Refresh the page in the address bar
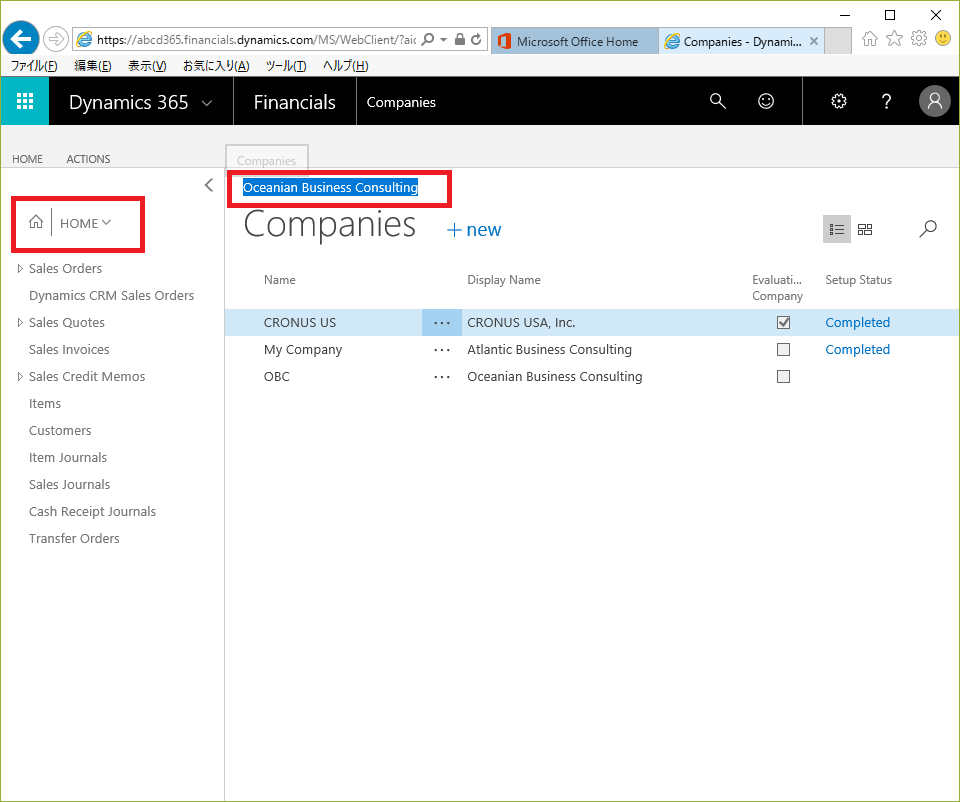 [476, 39]
